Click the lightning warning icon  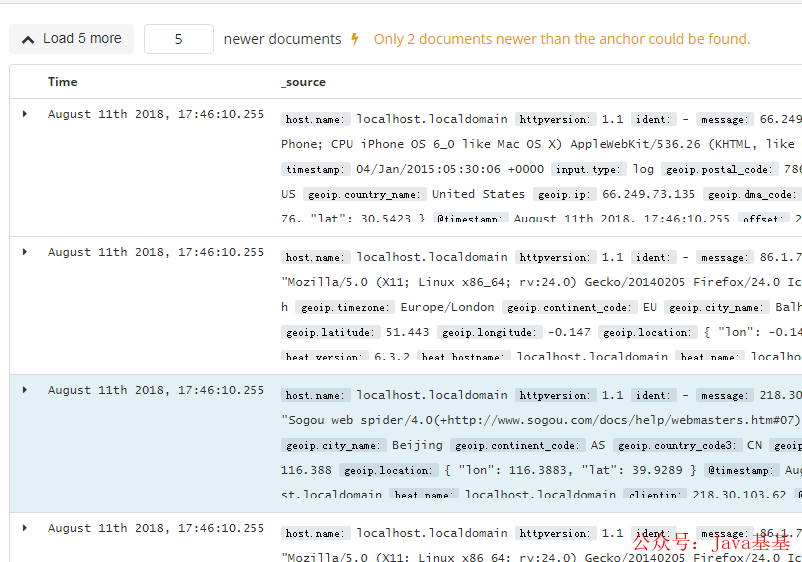tap(354, 39)
